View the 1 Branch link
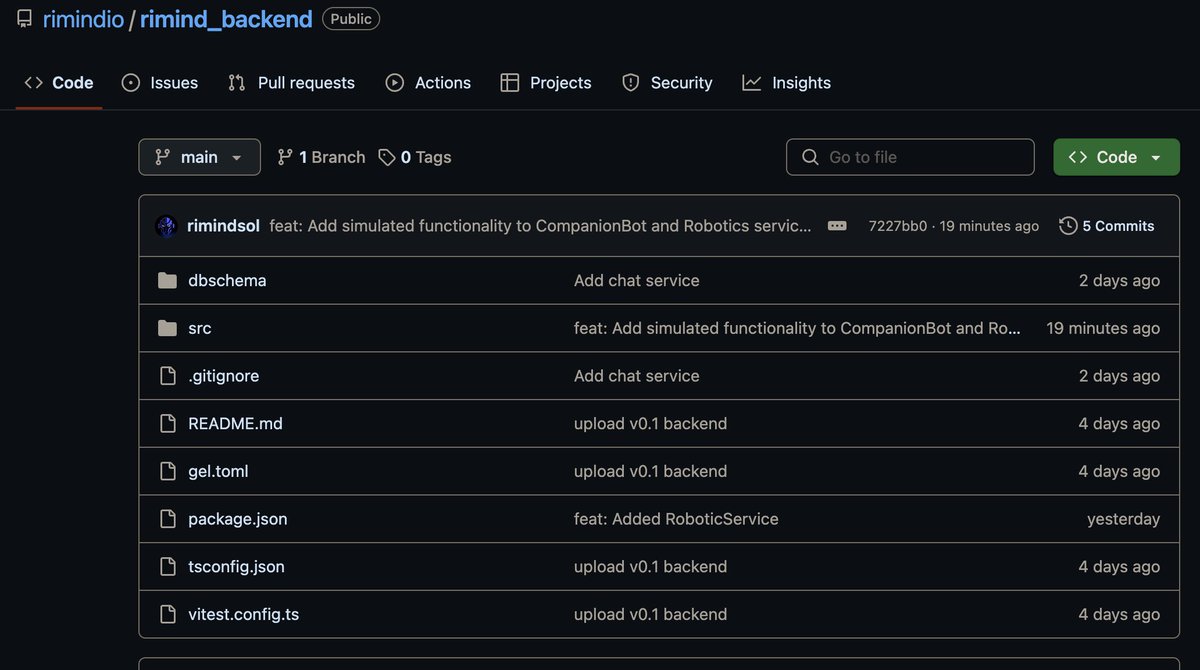 pos(321,157)
